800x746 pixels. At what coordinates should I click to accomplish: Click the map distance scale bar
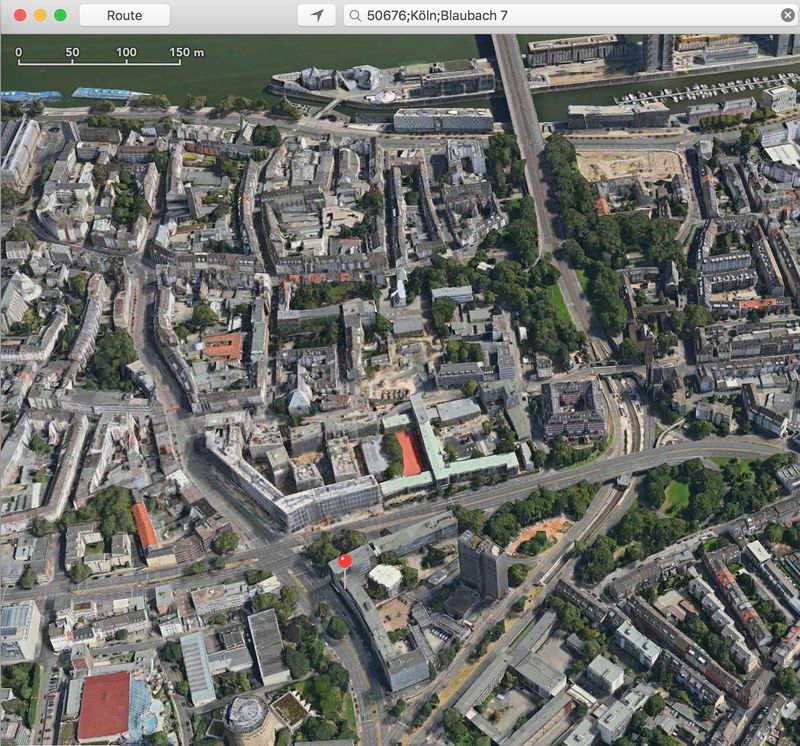(x=110, y=55)
